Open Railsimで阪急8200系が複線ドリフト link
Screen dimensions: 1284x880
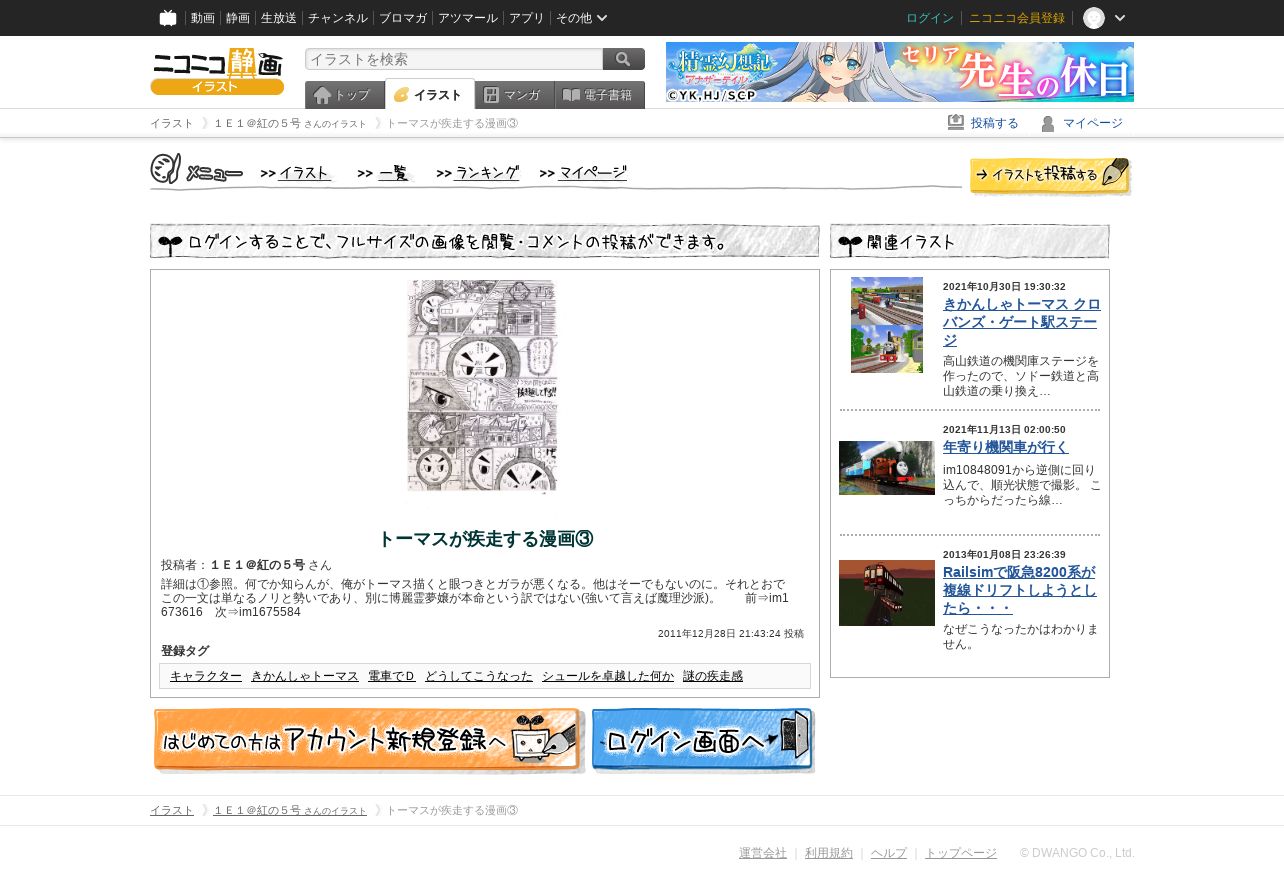pos(1020,590)
